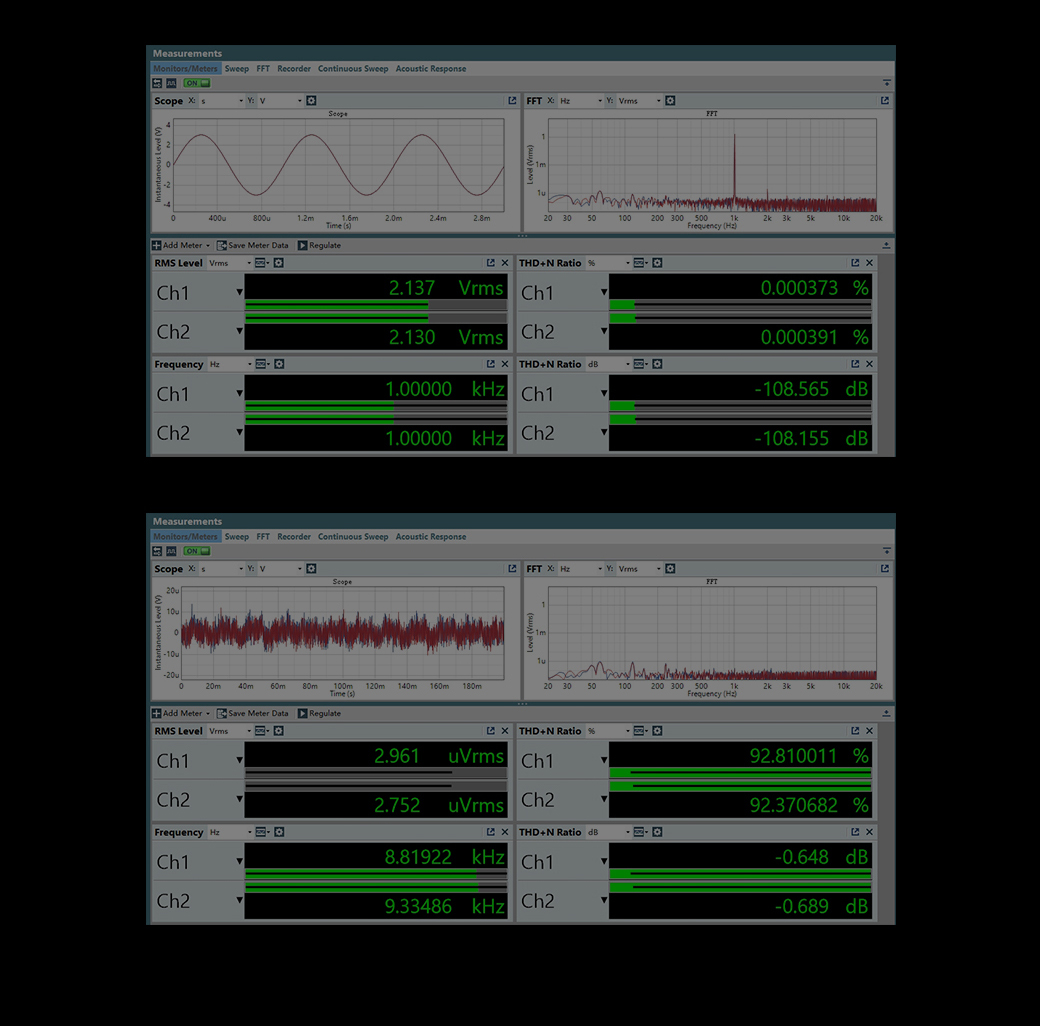Close the RMS Level meter in upper window
Image resolution: width=1040 pixels, height=1026 pixels.
(x=505, y=263)
